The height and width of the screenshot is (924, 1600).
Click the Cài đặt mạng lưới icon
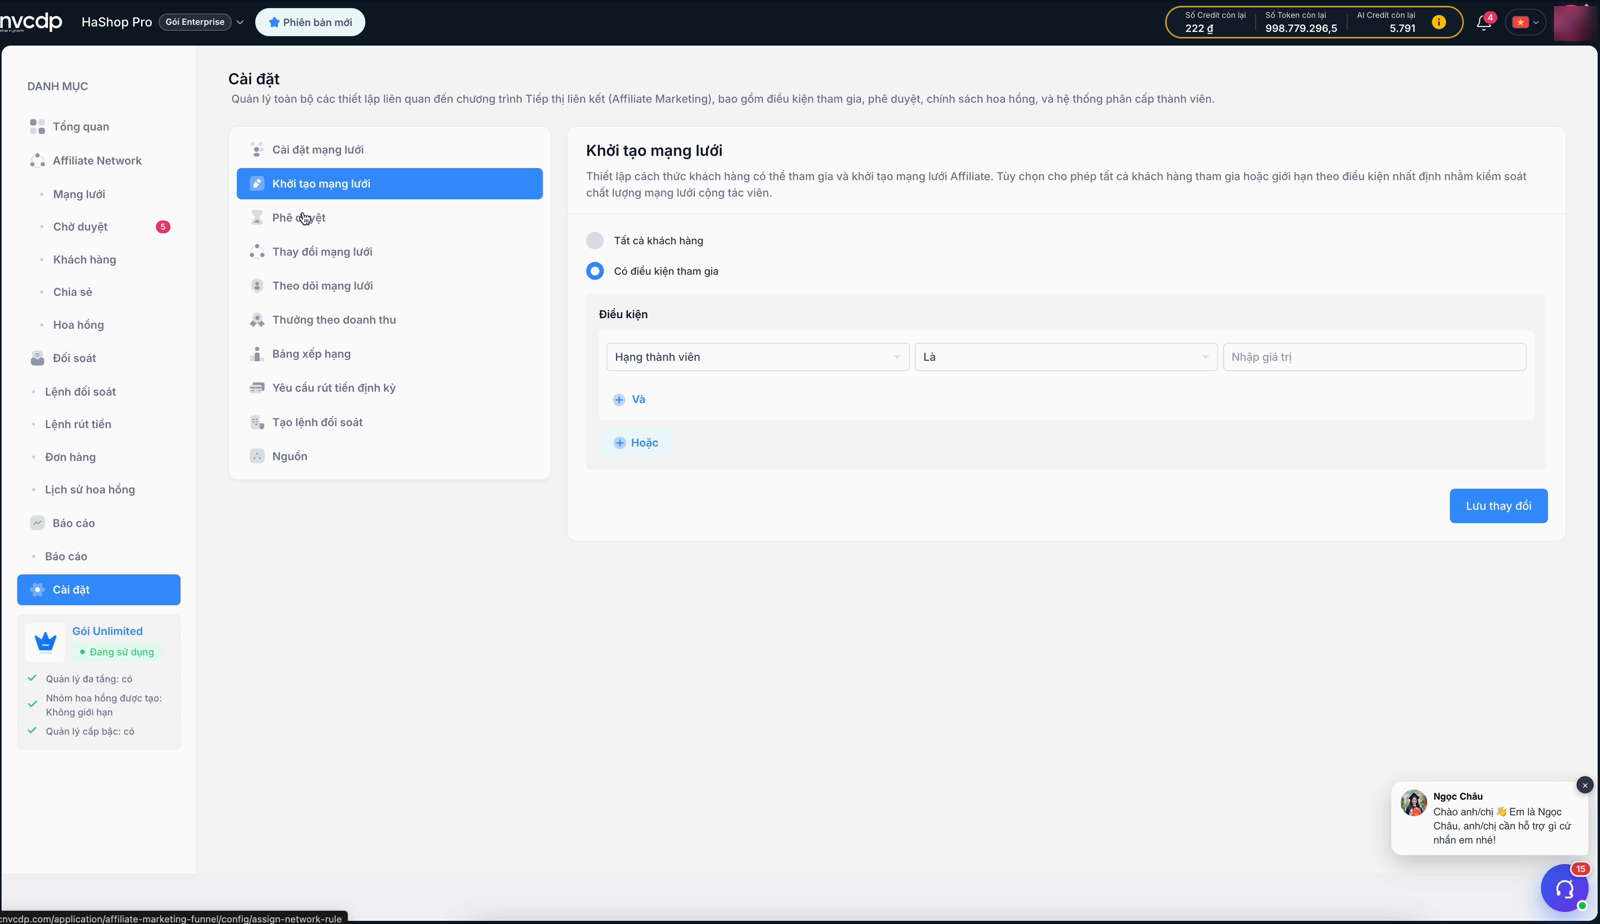click(257, 150)
